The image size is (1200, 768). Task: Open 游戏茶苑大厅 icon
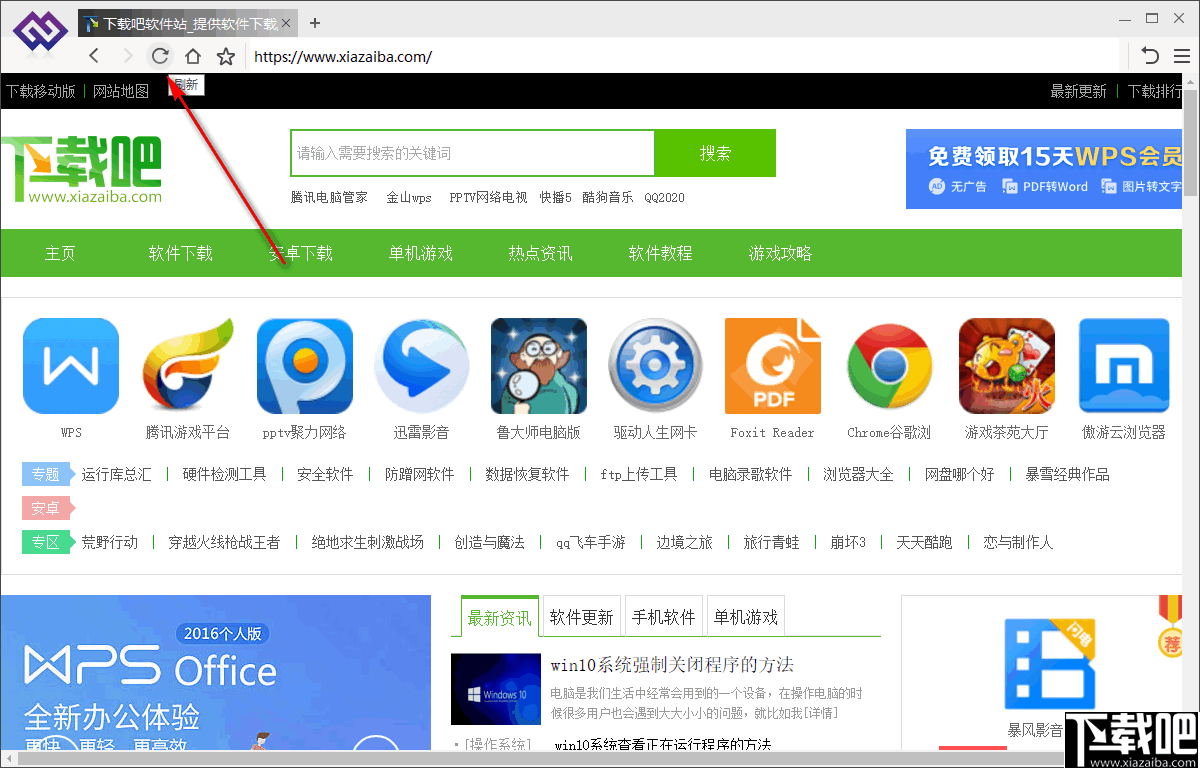pyautogui.click(x=1007, y=366)
